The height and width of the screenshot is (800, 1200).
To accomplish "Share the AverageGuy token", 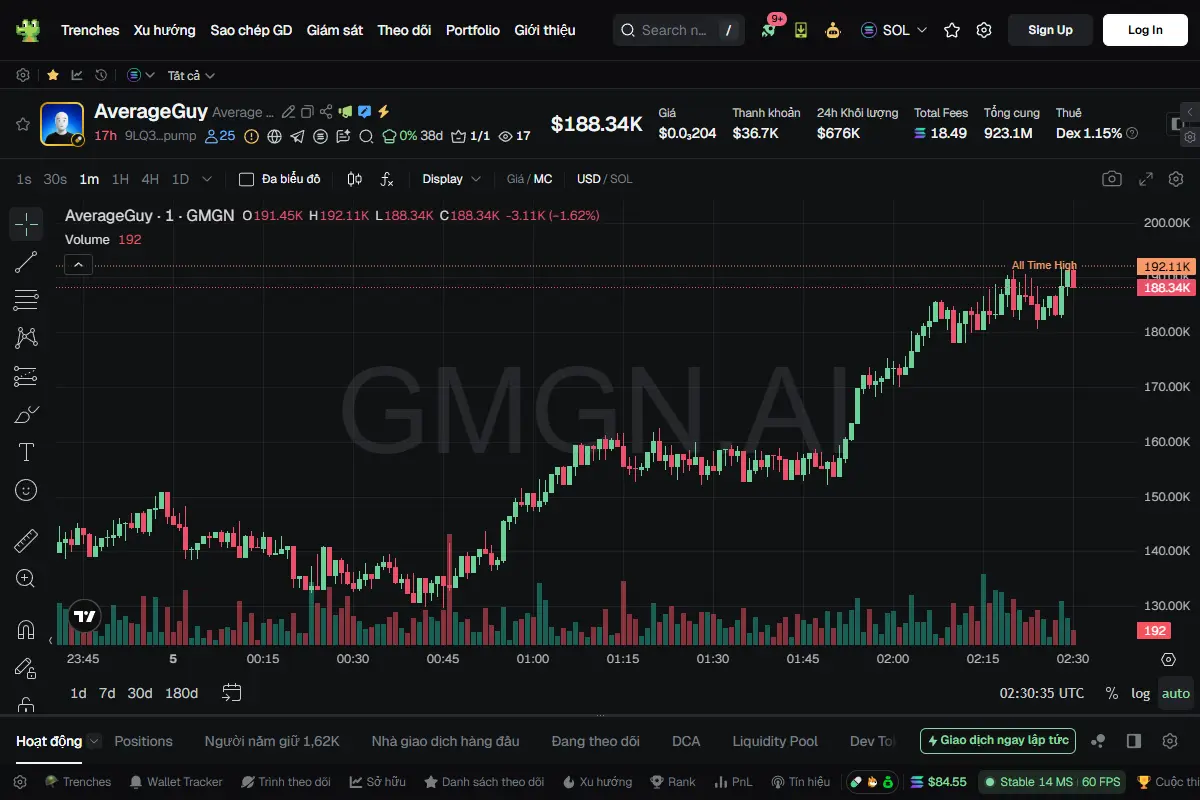I will pyautogui.click(x=326, y=112).
